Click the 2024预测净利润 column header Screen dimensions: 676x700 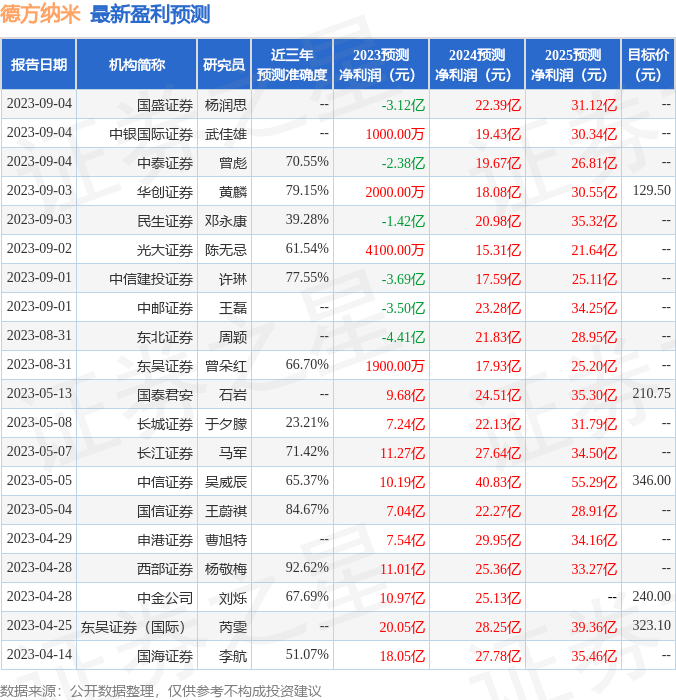coord(477,65)
